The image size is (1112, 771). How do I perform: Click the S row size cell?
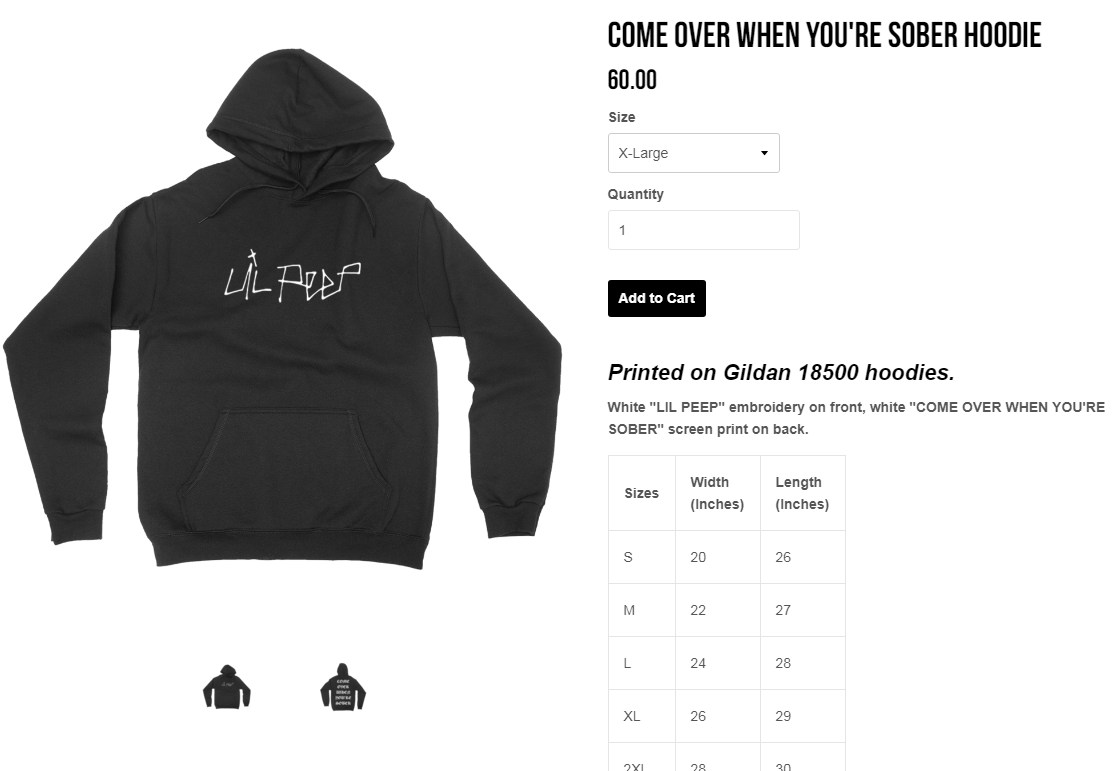click(641, 557)
